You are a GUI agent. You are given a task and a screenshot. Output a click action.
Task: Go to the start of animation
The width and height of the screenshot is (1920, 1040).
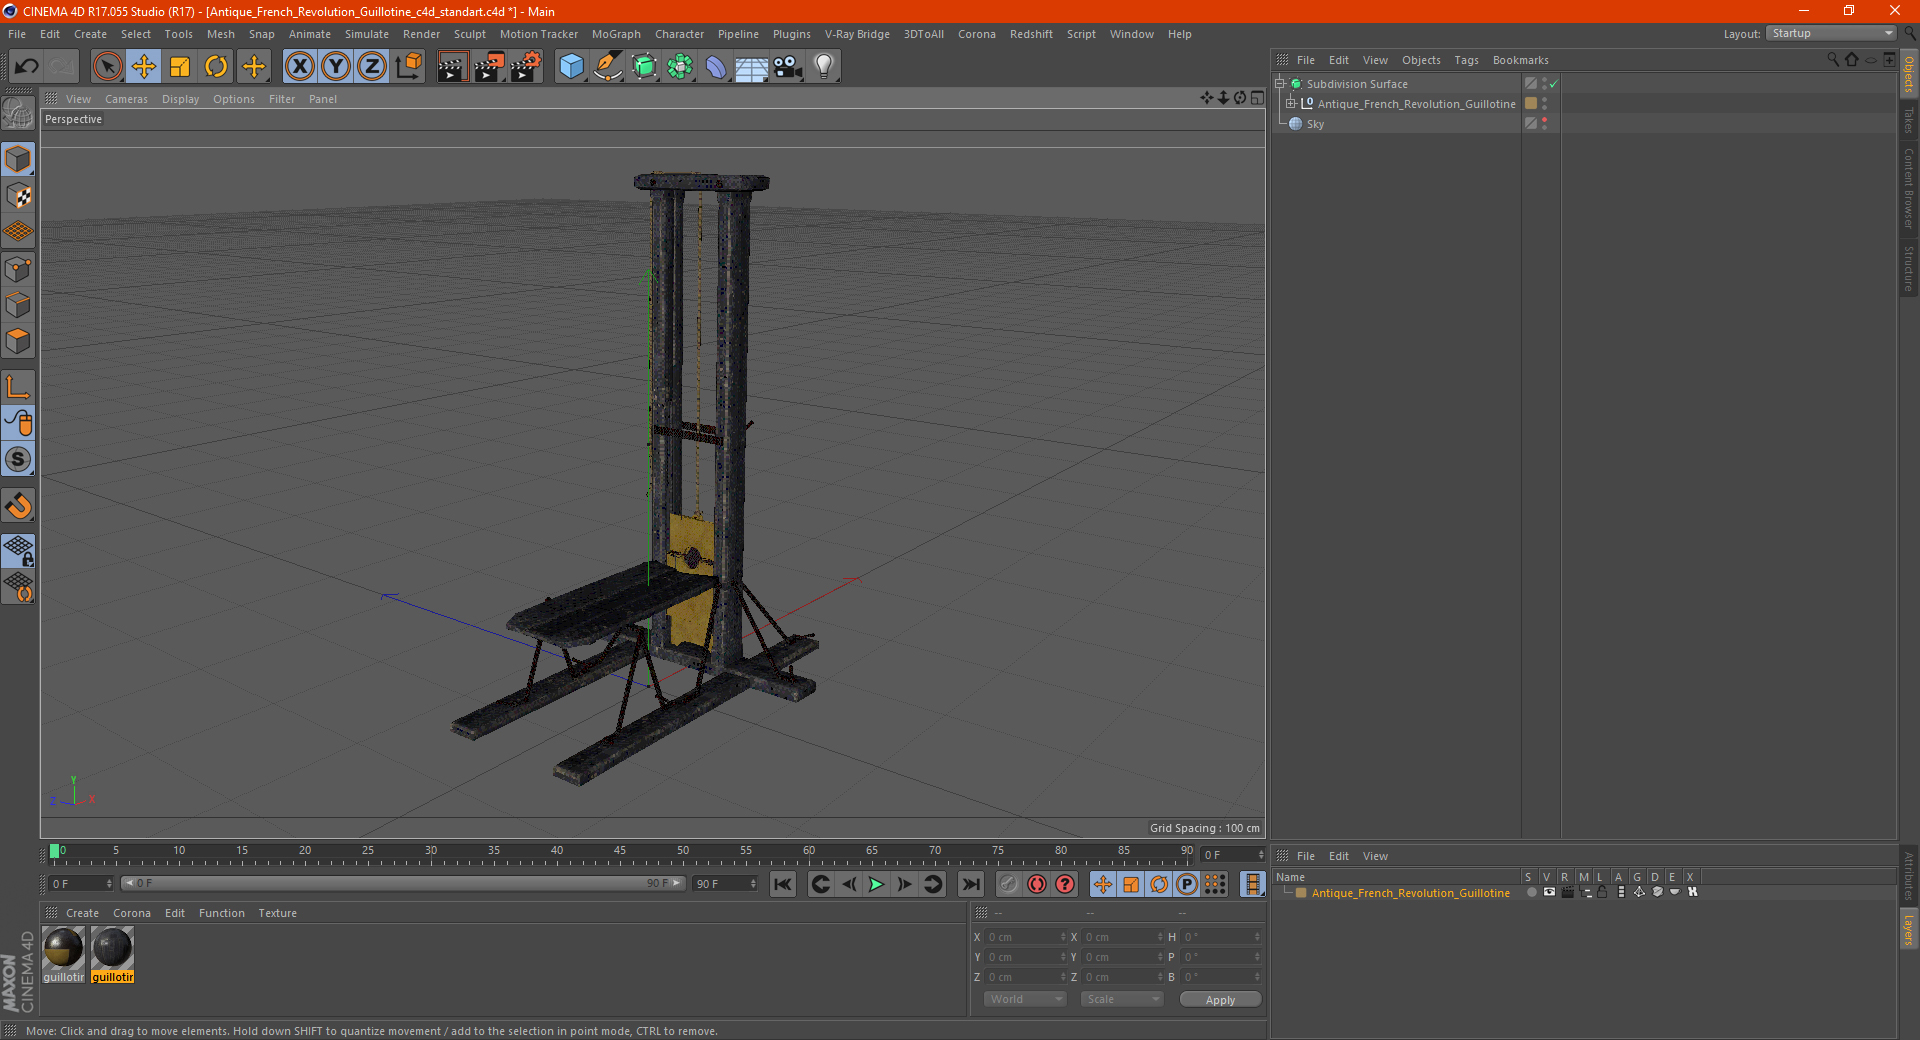(783, 884)
